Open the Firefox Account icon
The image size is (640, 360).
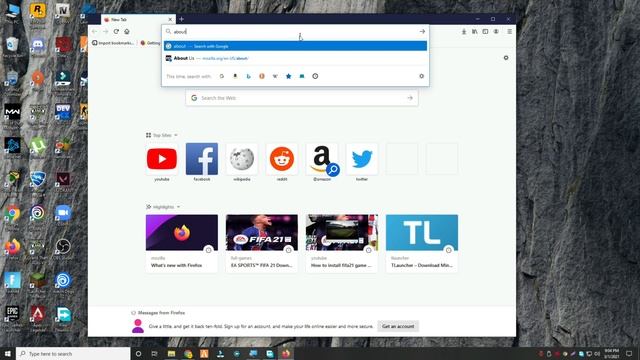[x=496, y=31]
